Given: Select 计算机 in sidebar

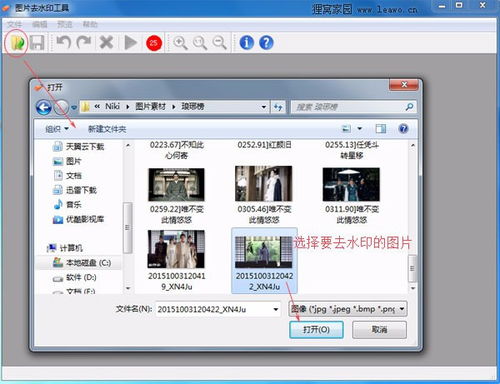Looking at the screenshot, I should click(x=65, y=248).
